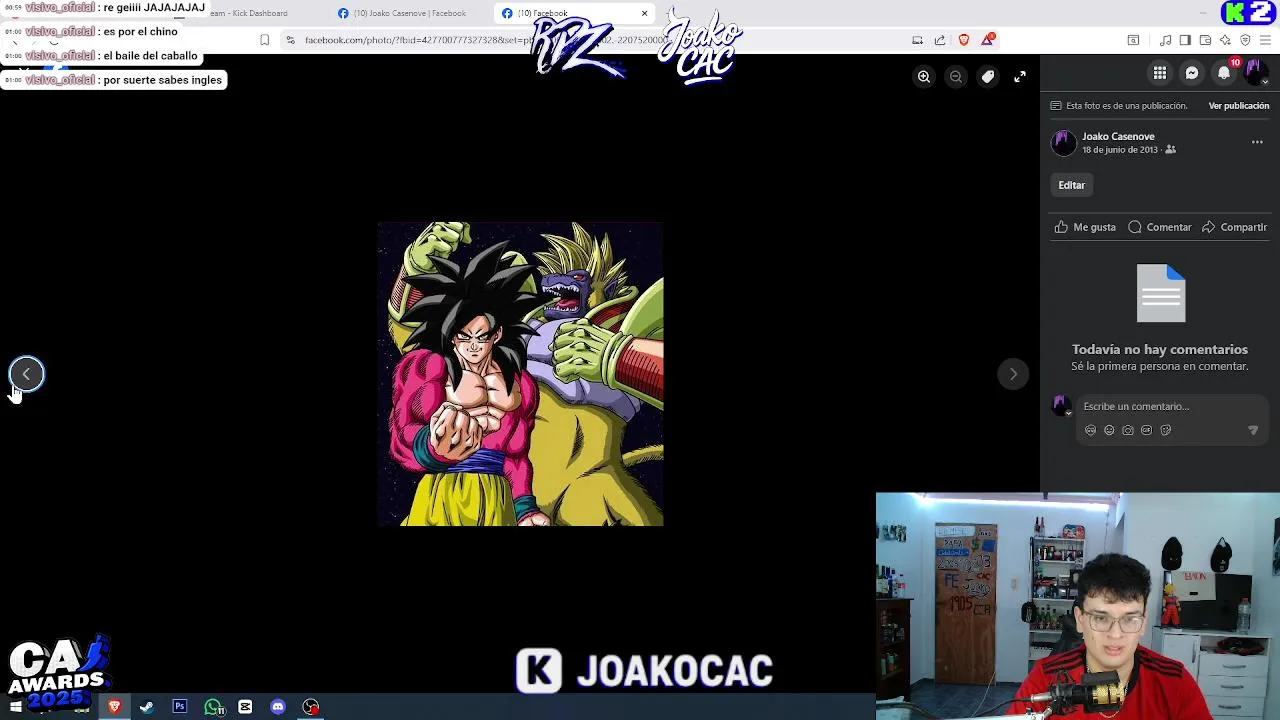Open post options three-dots menu
1280x720 pixels.
point(1257,143)
